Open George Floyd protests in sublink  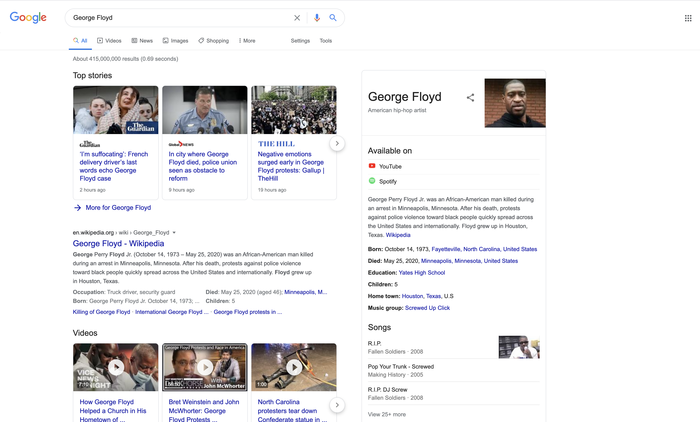[248, 312]
